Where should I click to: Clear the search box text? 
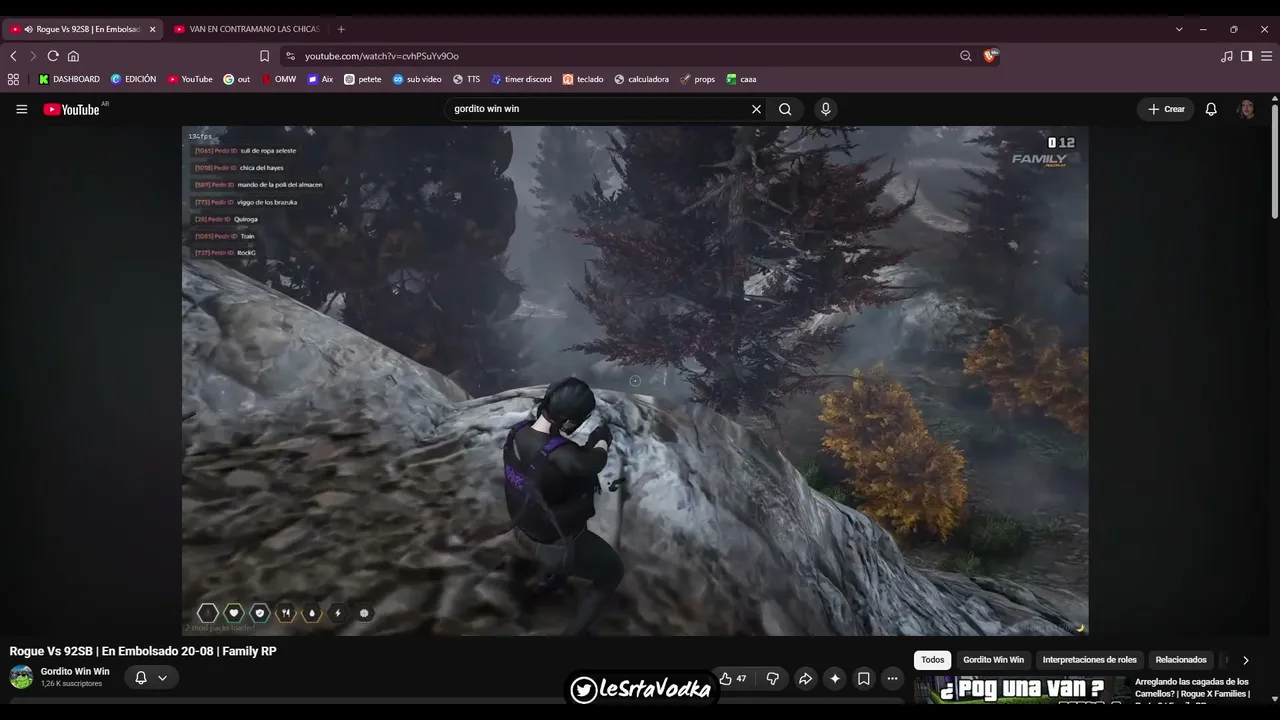756,109
